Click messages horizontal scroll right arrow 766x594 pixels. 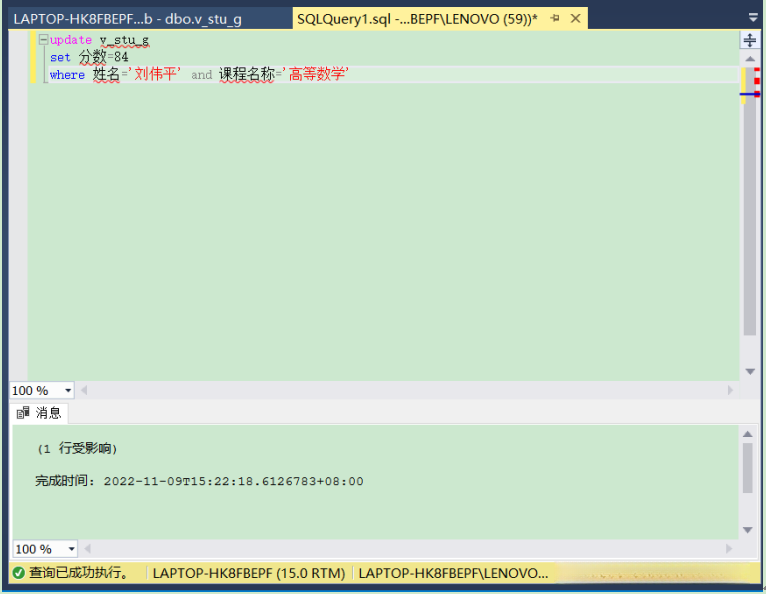pyautogui.click(x=728, y=549)
